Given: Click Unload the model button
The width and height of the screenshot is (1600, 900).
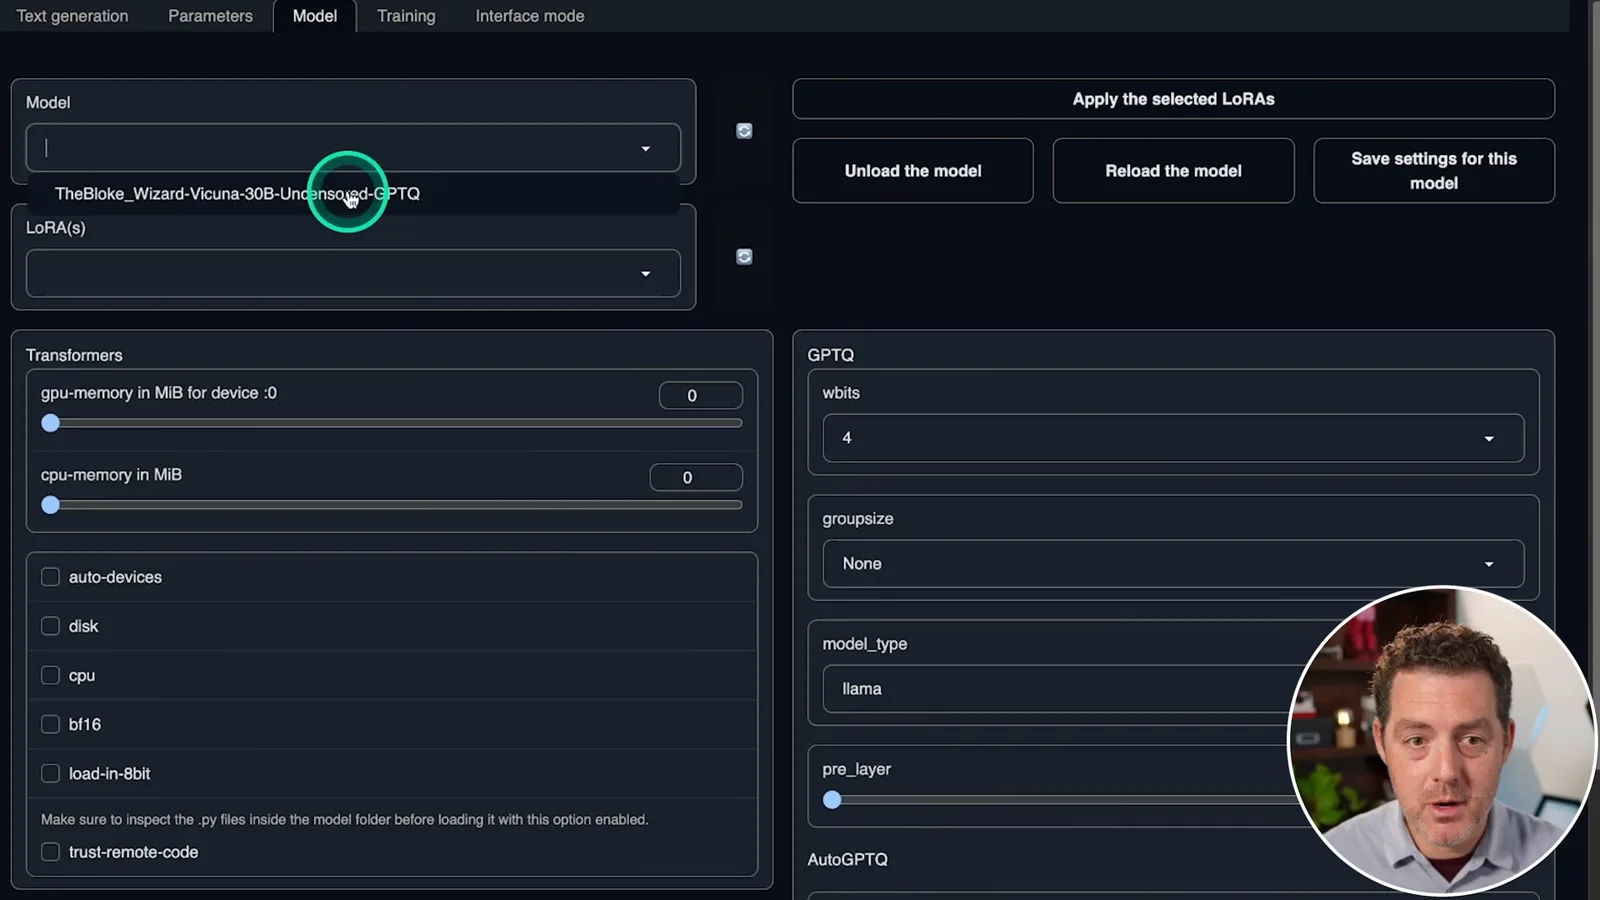Looking at the screenshot, I should 913,171.
